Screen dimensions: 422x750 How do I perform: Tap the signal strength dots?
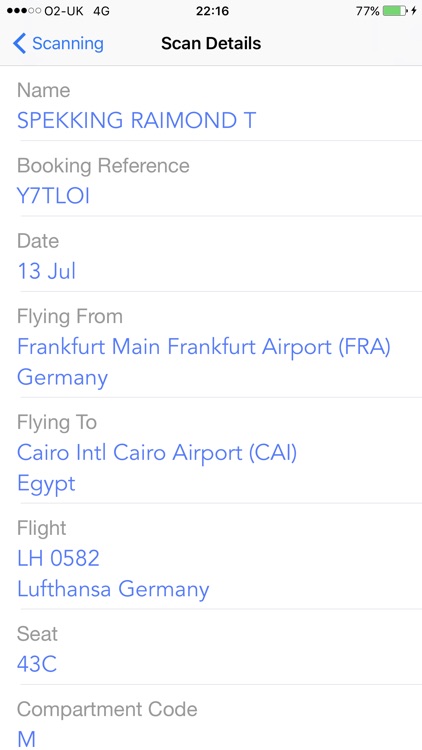tap(23, 11)
